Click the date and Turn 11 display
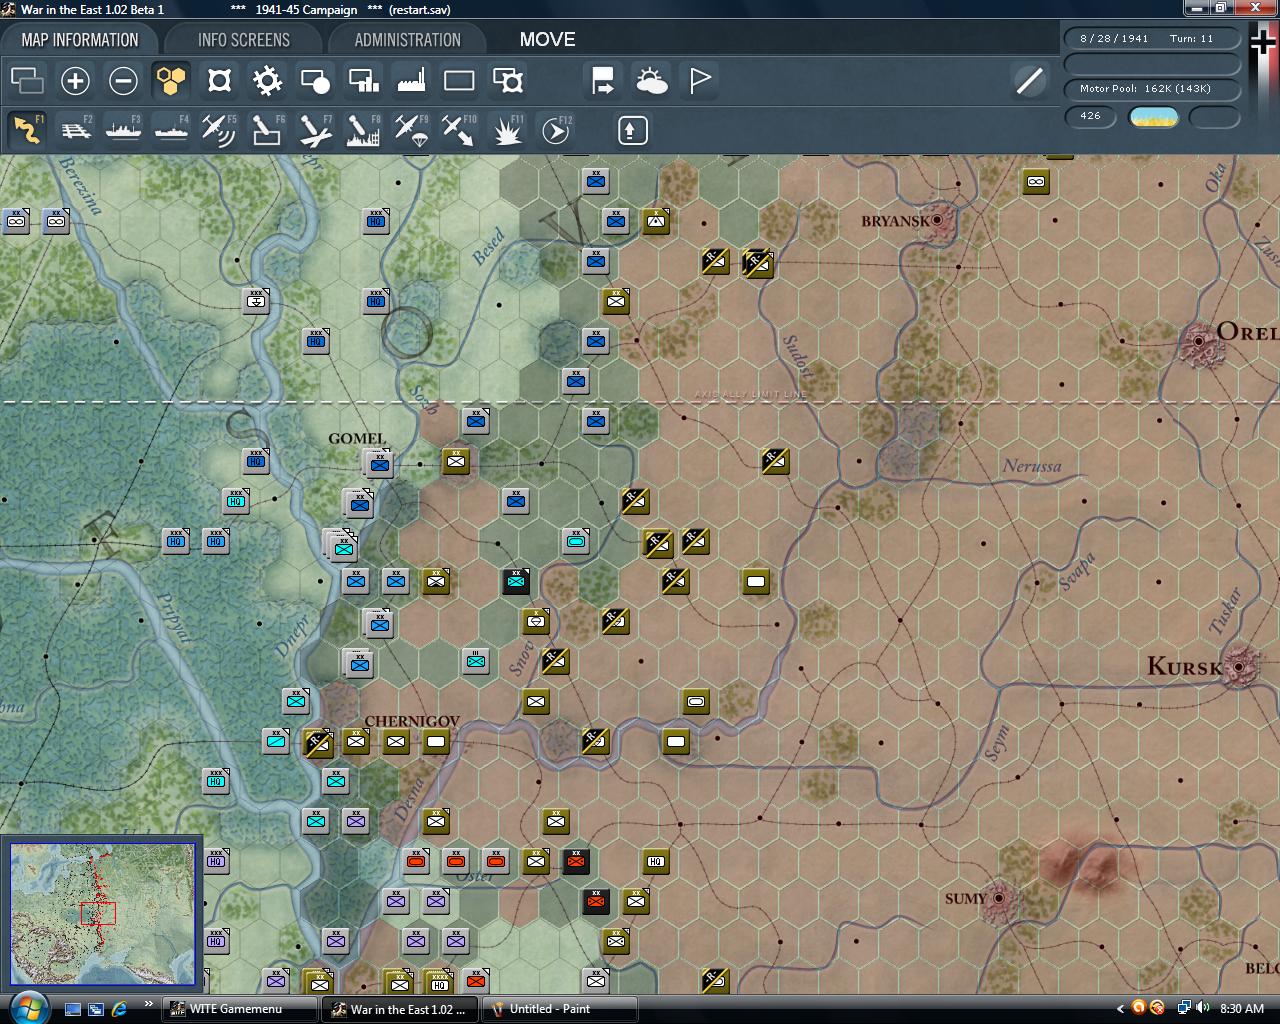Screen dimensions: 1280x1024 click(1152, 39)
